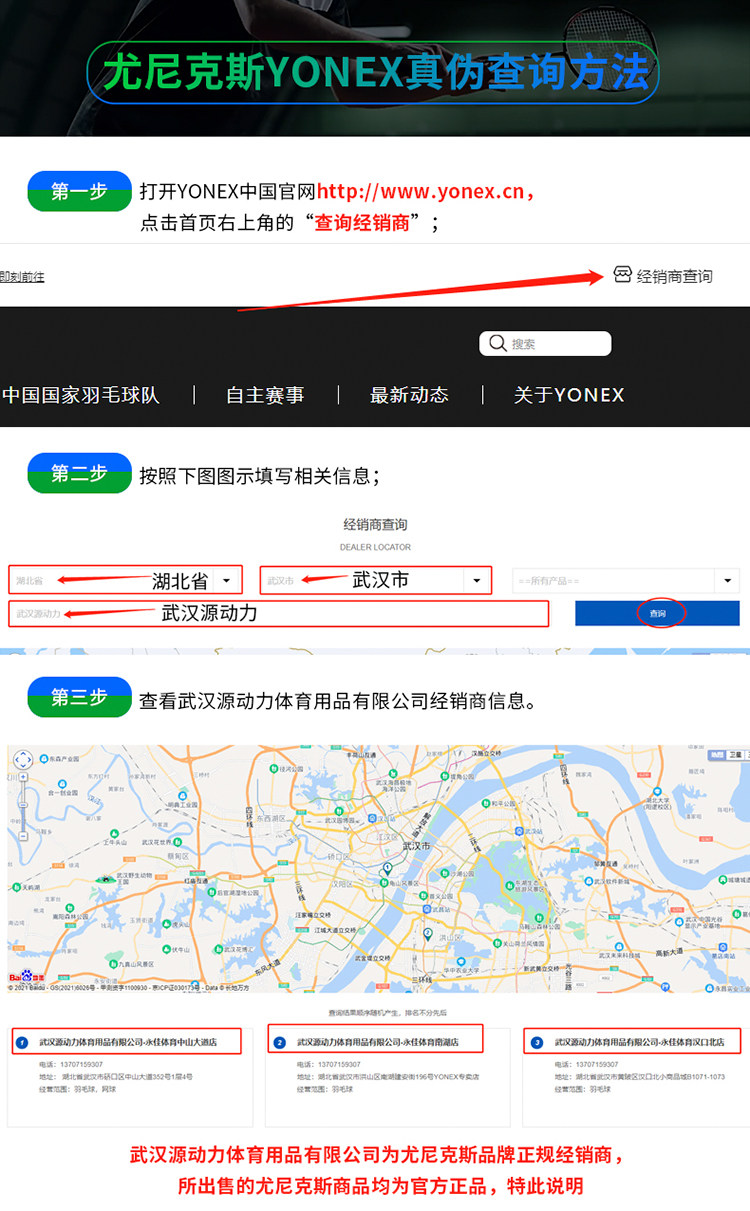Follow the 即刻前往 link

[x=22, y=277]
